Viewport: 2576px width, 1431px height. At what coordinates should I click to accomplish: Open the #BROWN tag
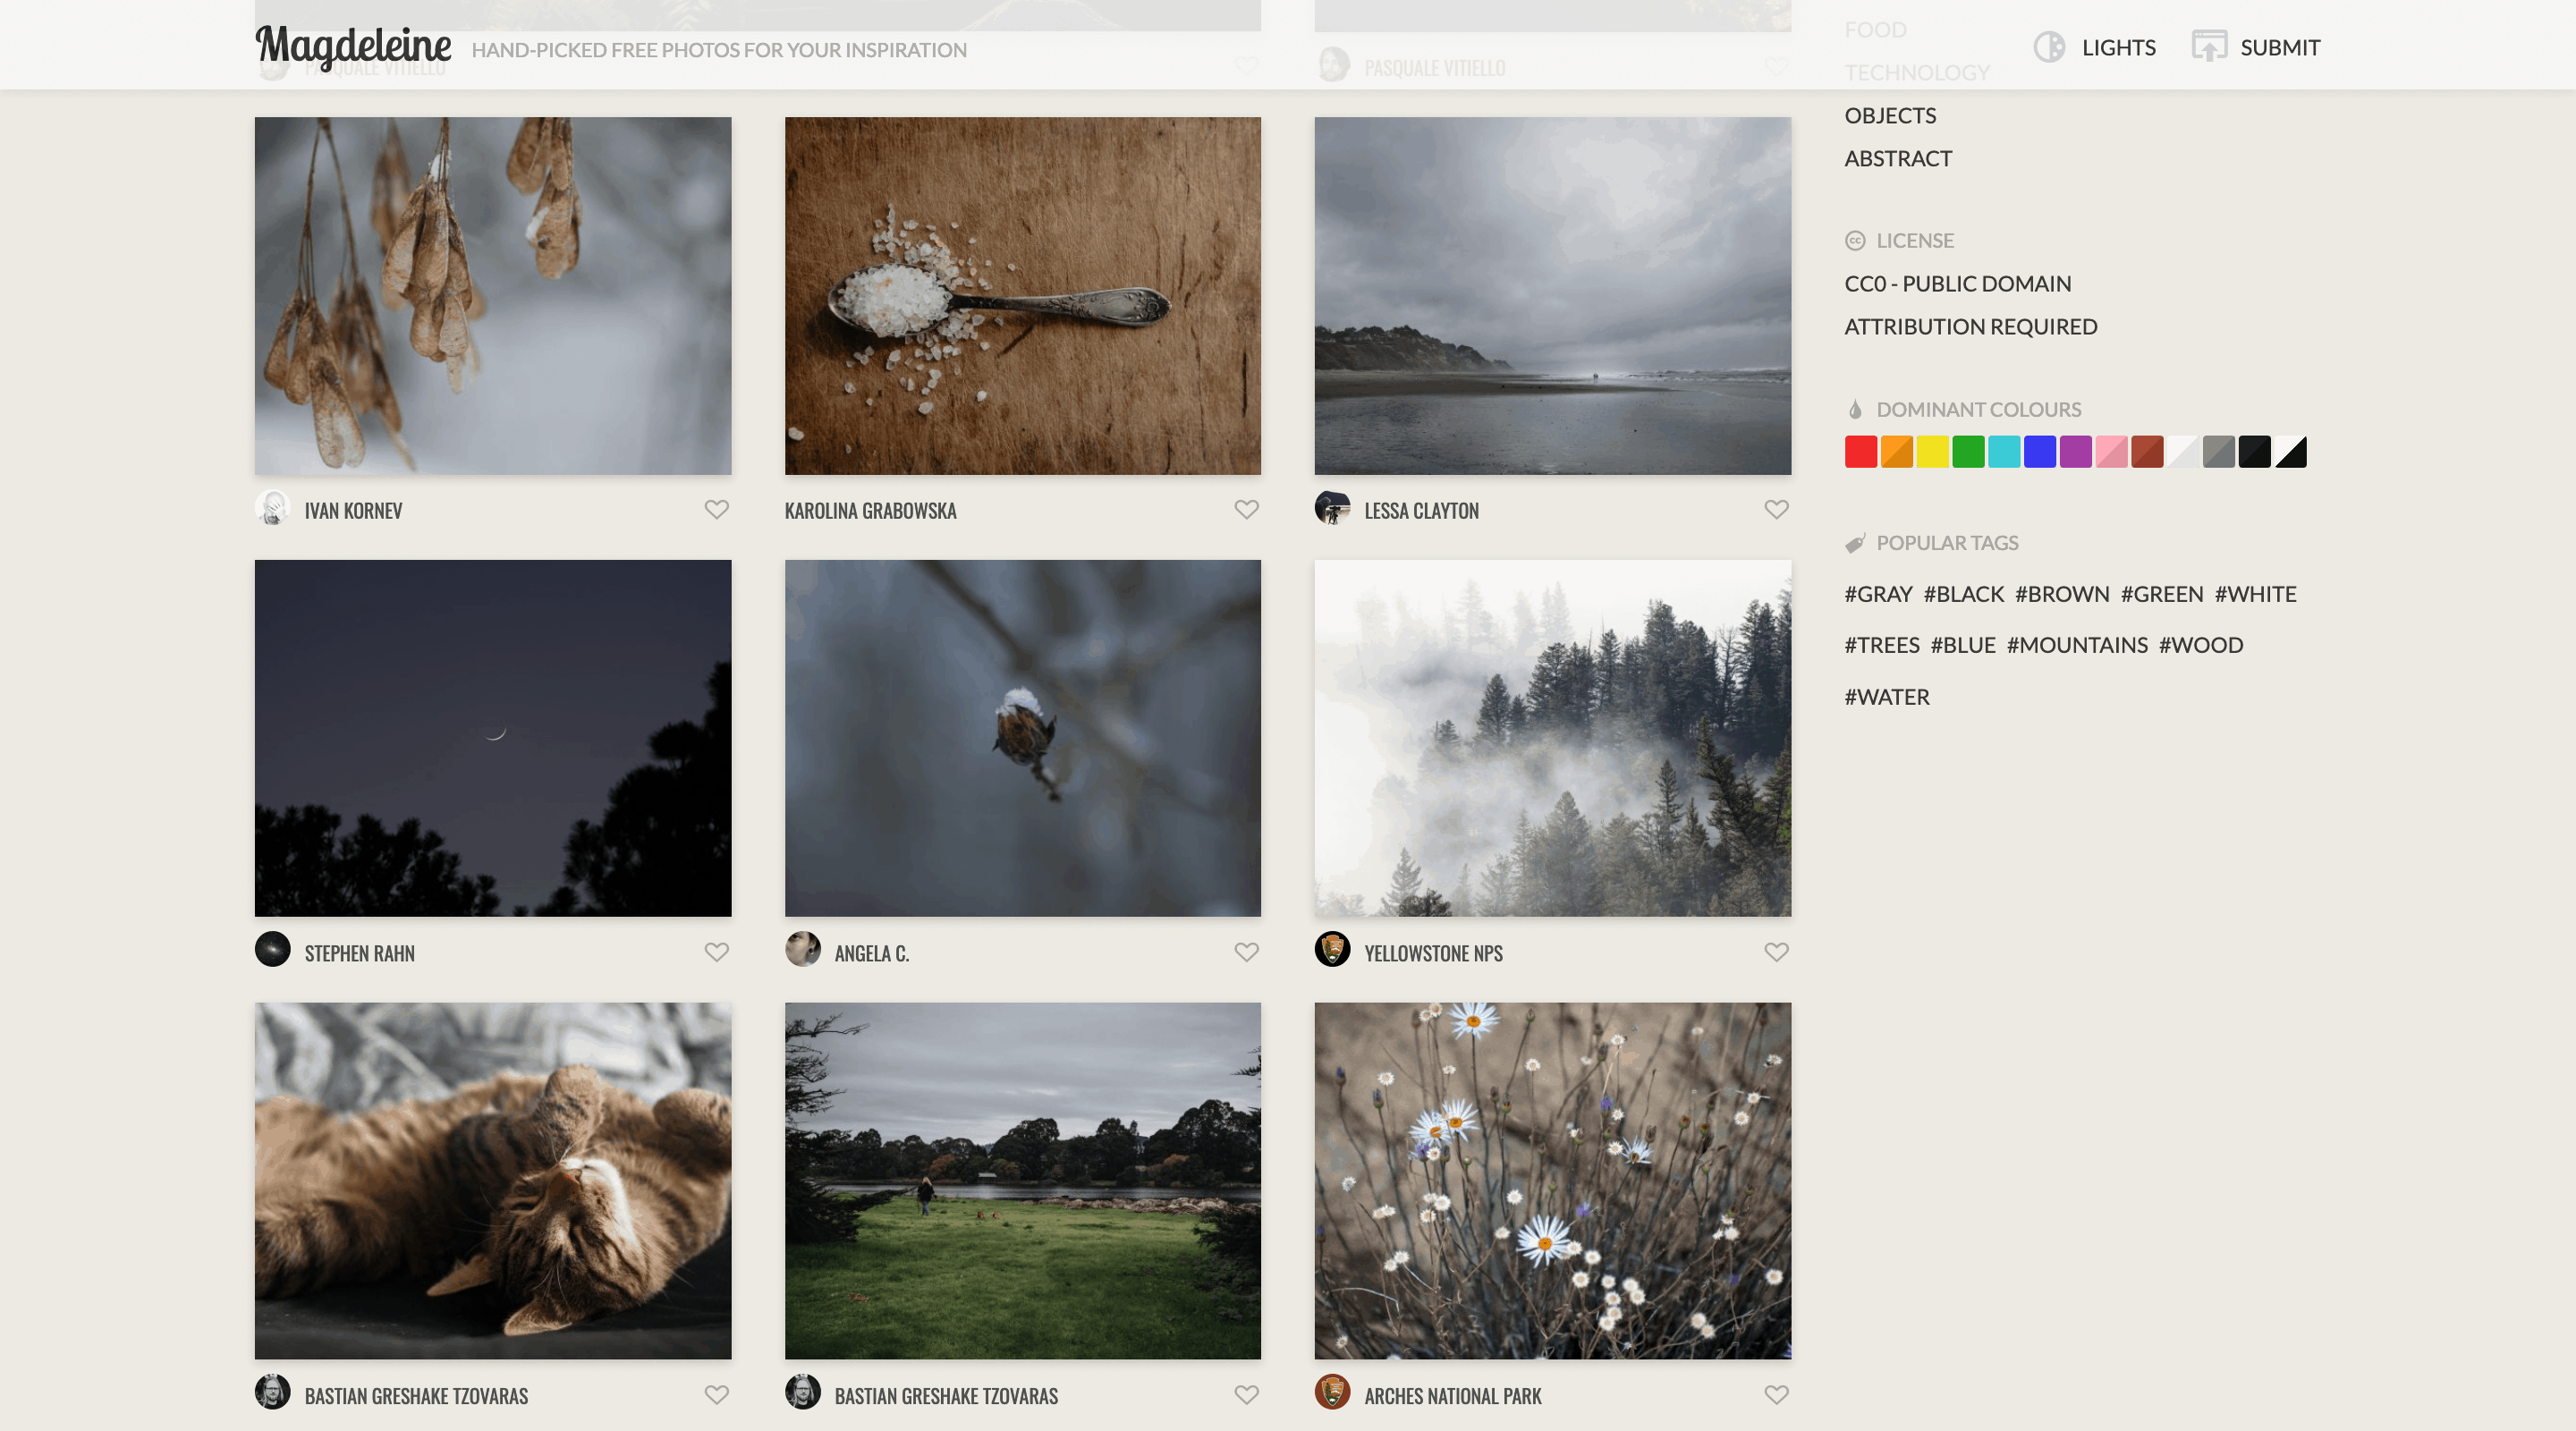coord(2062,594)
